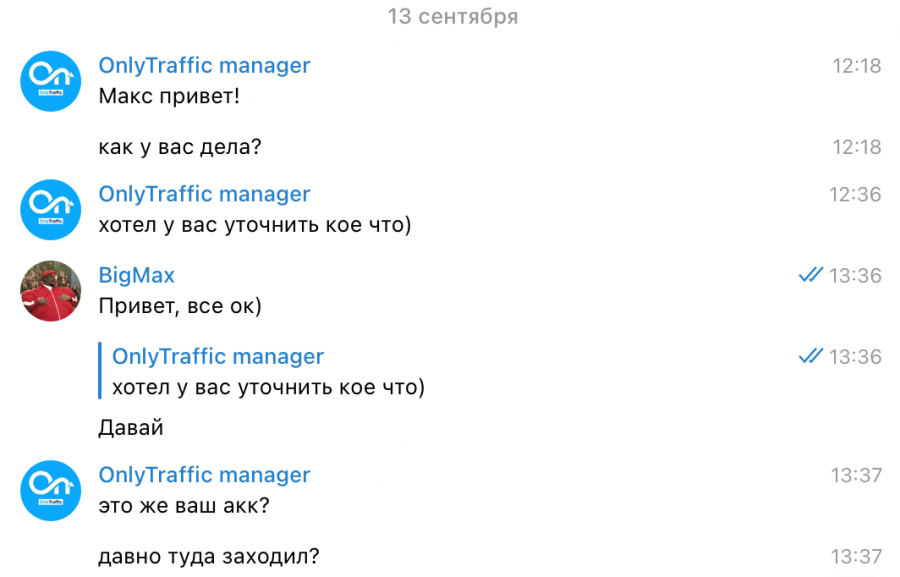Click OnlyTraffic manager name at 13:37 message

204,475
